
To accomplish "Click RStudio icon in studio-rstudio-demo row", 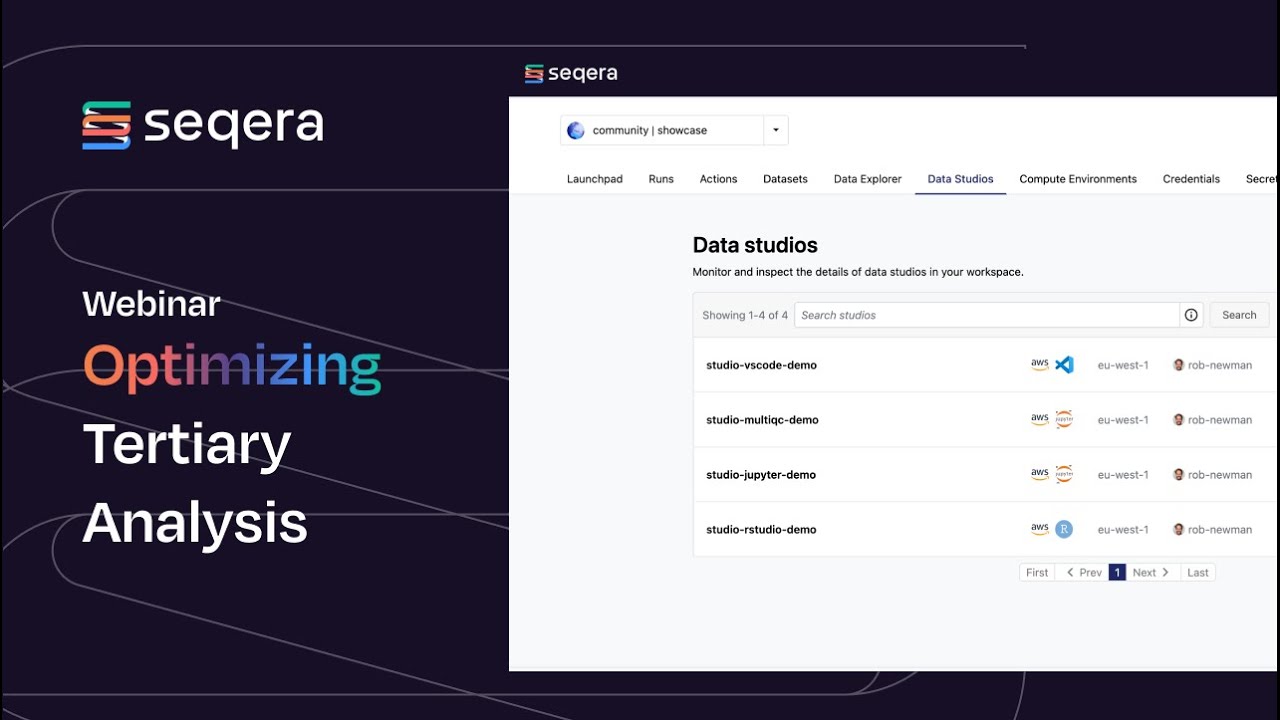I will 1064,530.
